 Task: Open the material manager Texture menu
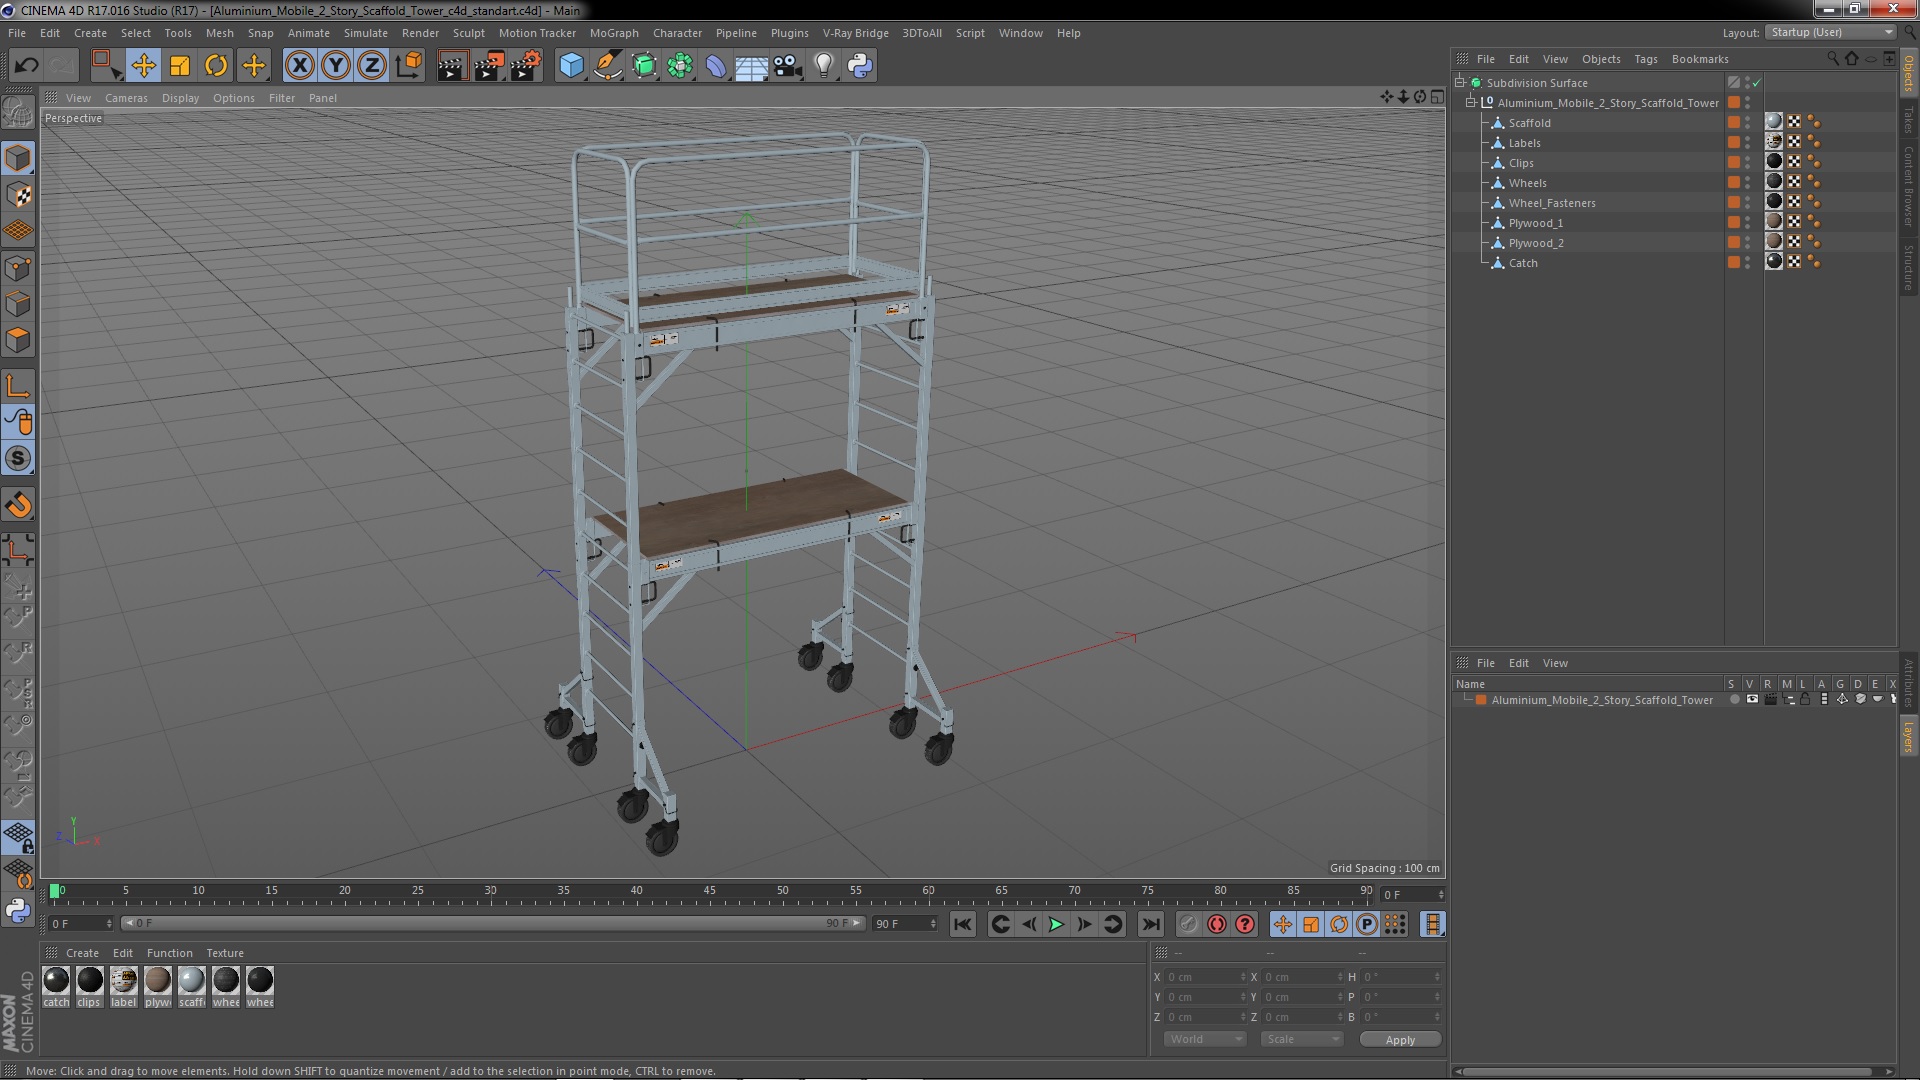tap(225, 953)
